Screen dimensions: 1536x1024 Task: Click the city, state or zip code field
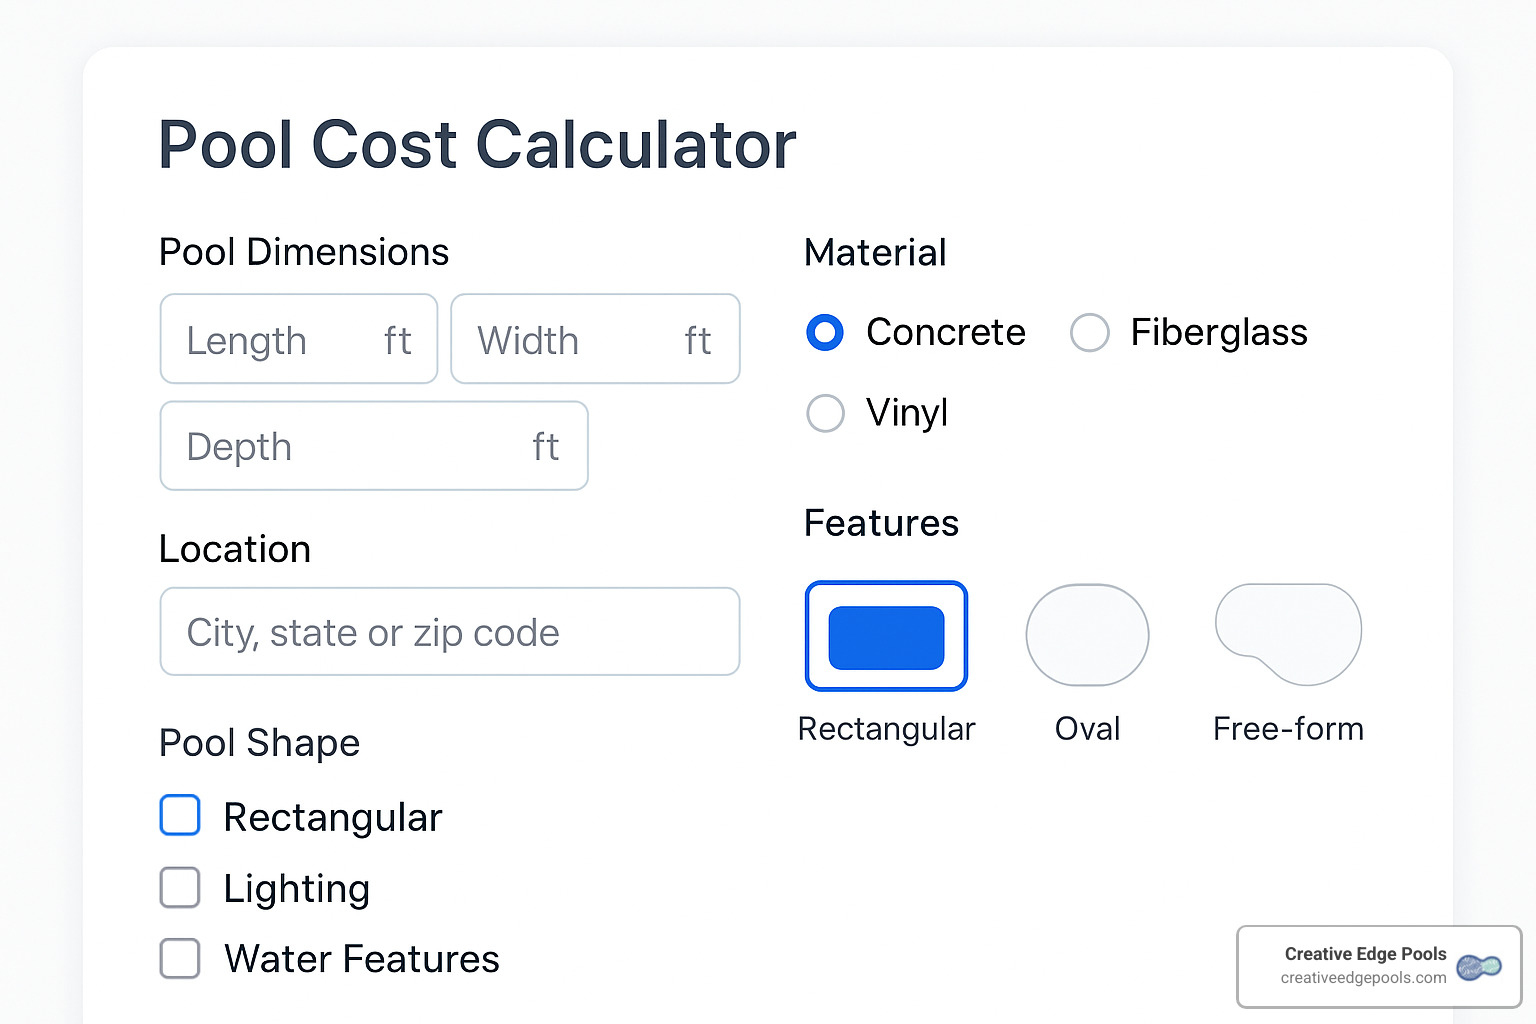point(449,631)
